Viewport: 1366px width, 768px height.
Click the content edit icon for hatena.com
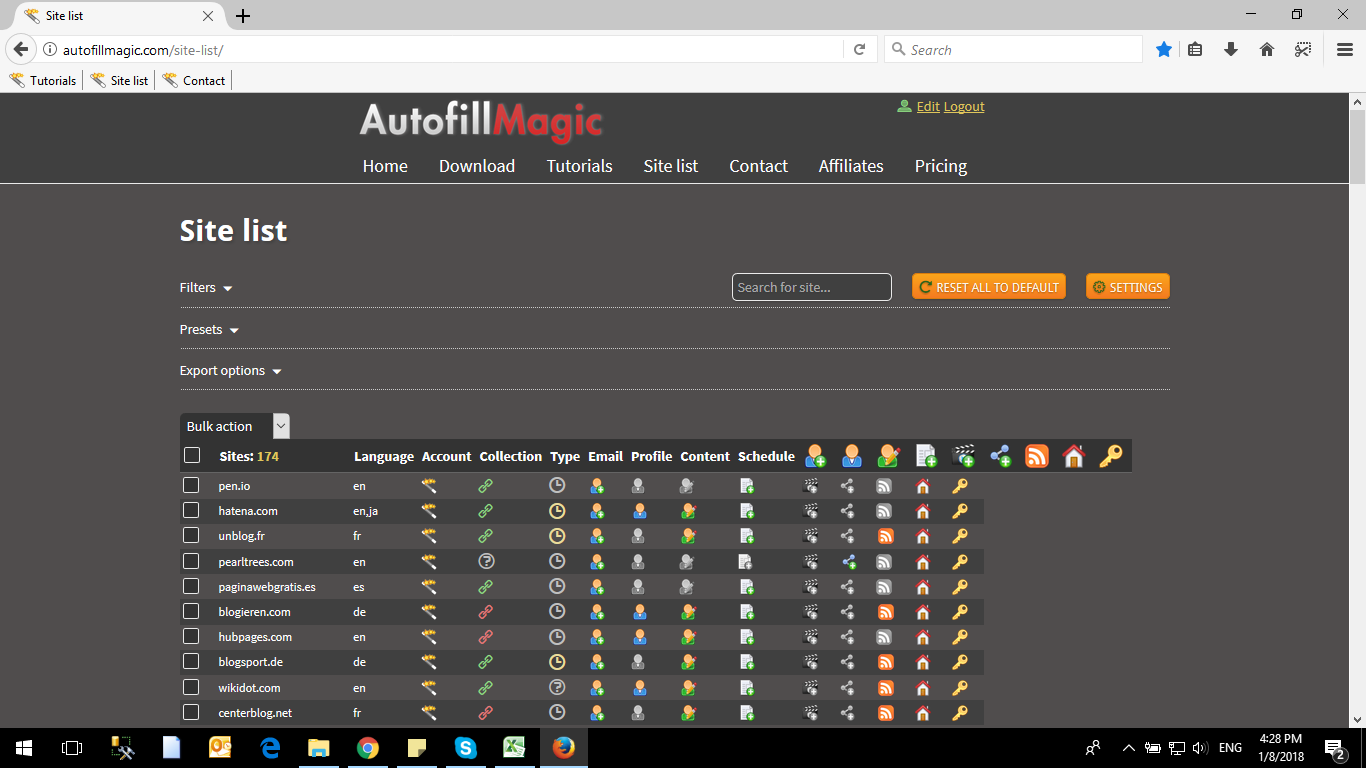pyautogui.click(x=688, y=511)
